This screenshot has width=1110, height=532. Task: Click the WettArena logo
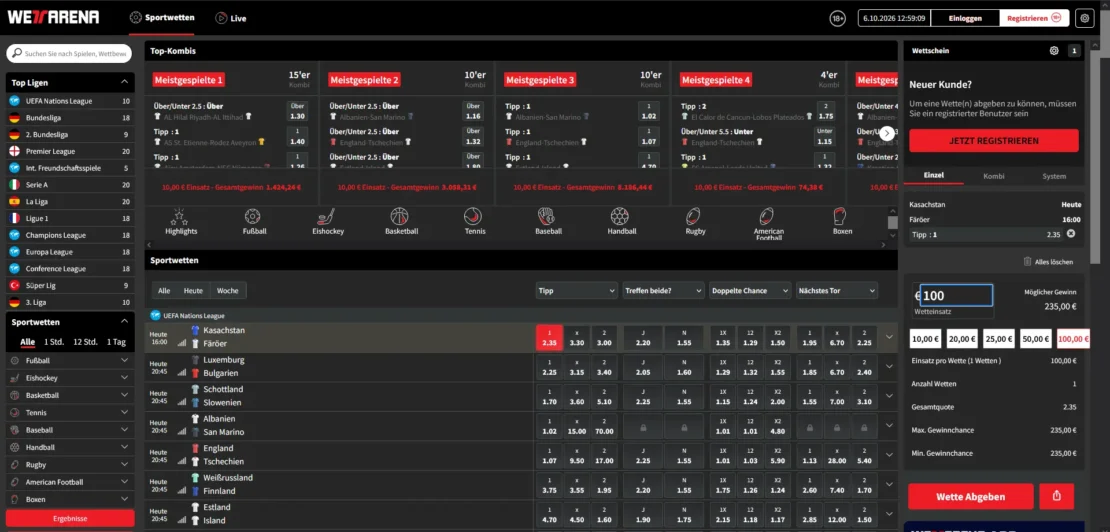53,18
